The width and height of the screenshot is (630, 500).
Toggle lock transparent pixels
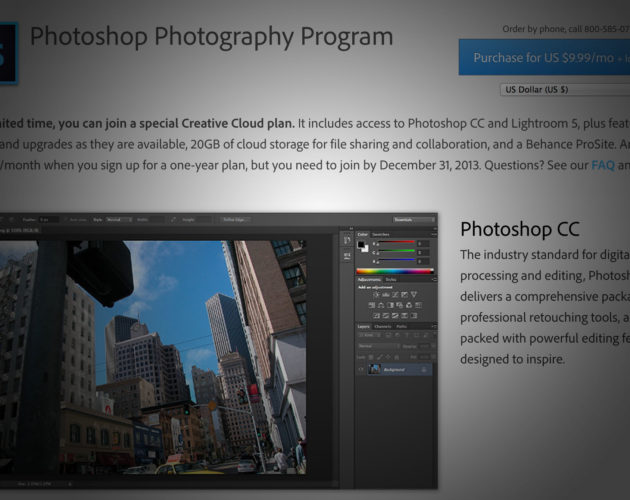[371, 357]
